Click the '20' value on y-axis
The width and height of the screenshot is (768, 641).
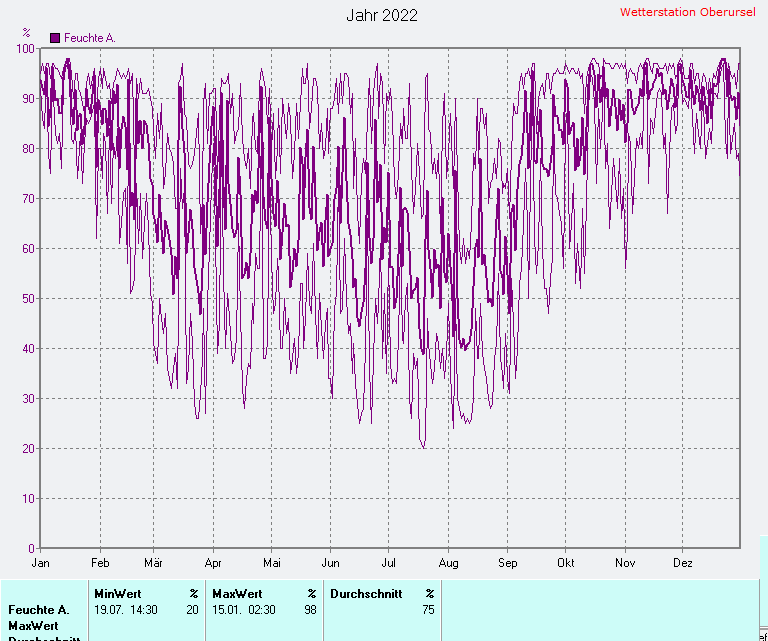(29, 448)
